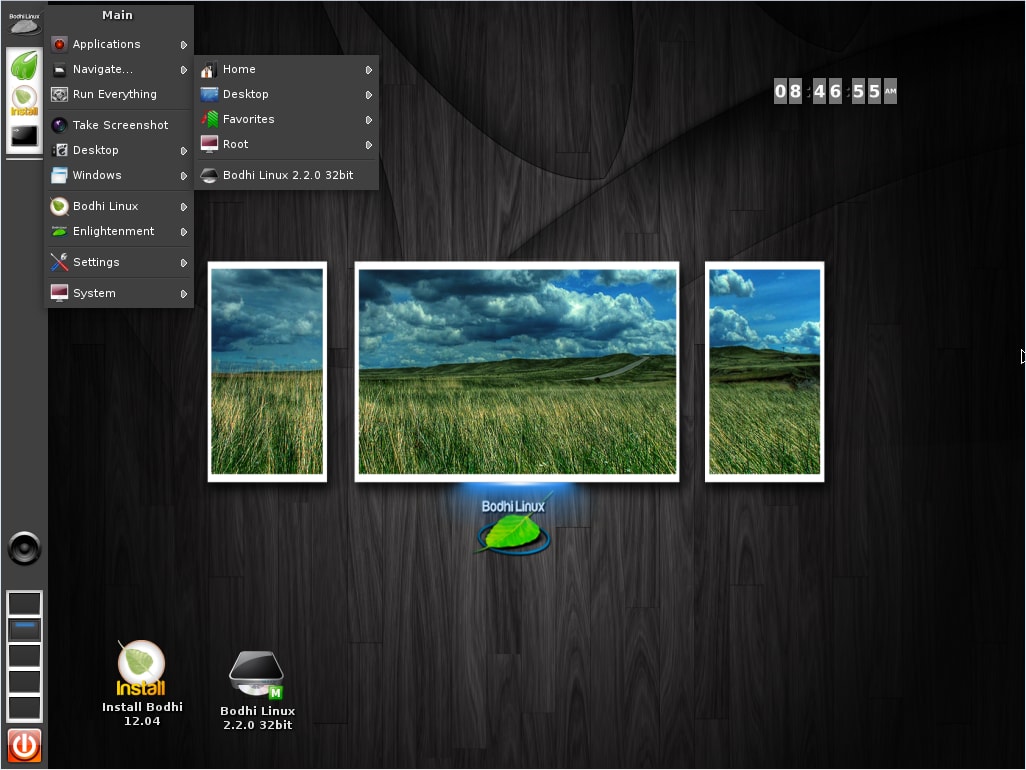This screenshot has width=1026, height=770.
Task: Click the house icon beside Home
Action: (209, 69)
